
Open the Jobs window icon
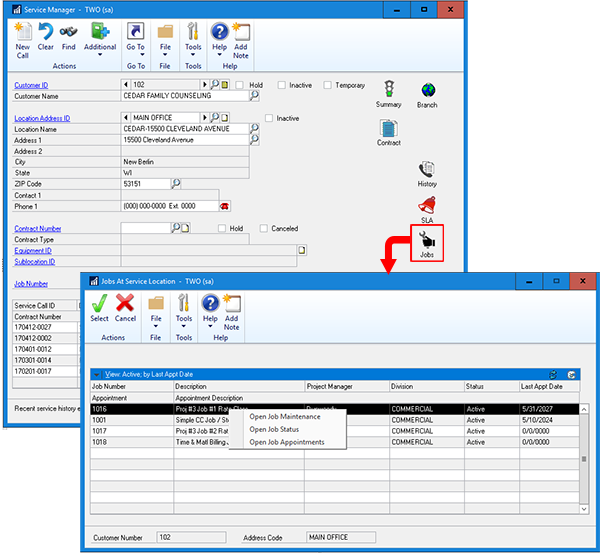427,241
